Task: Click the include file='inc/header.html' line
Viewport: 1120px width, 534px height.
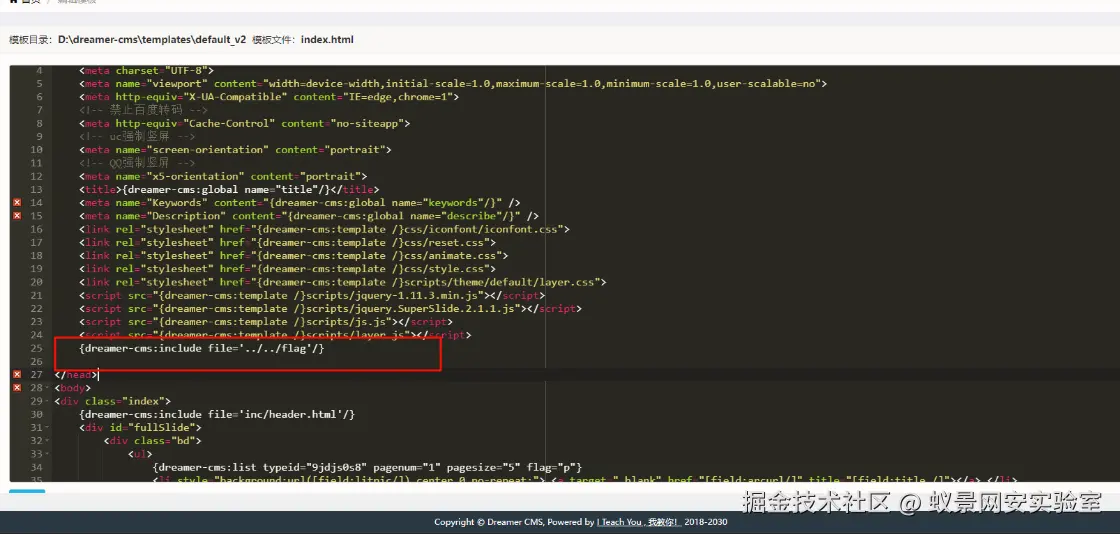Action: [217, 414]
